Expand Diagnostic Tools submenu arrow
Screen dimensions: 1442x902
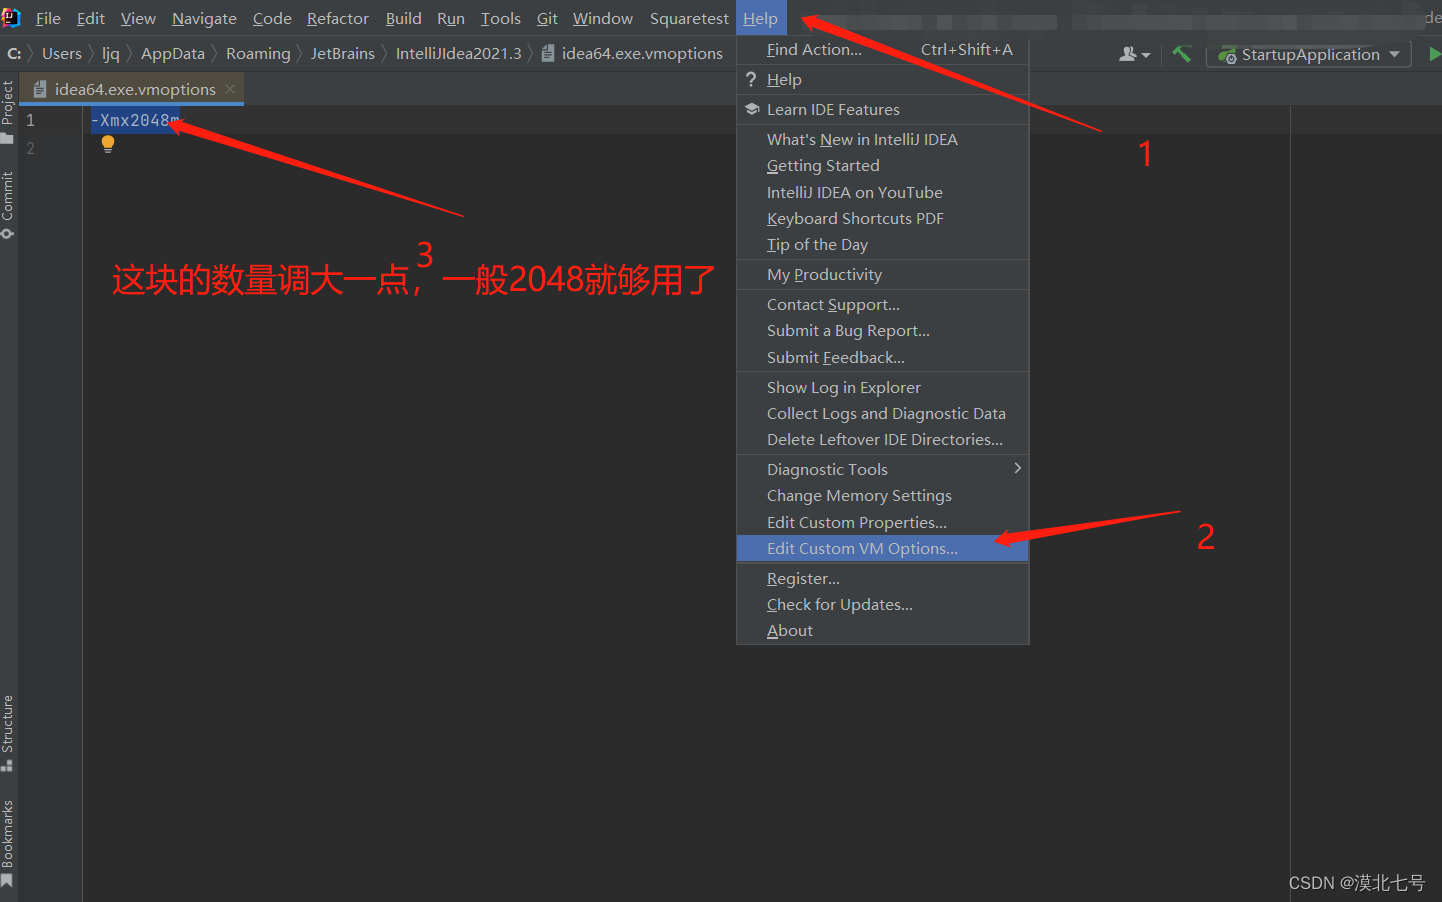coord(1017,468)
